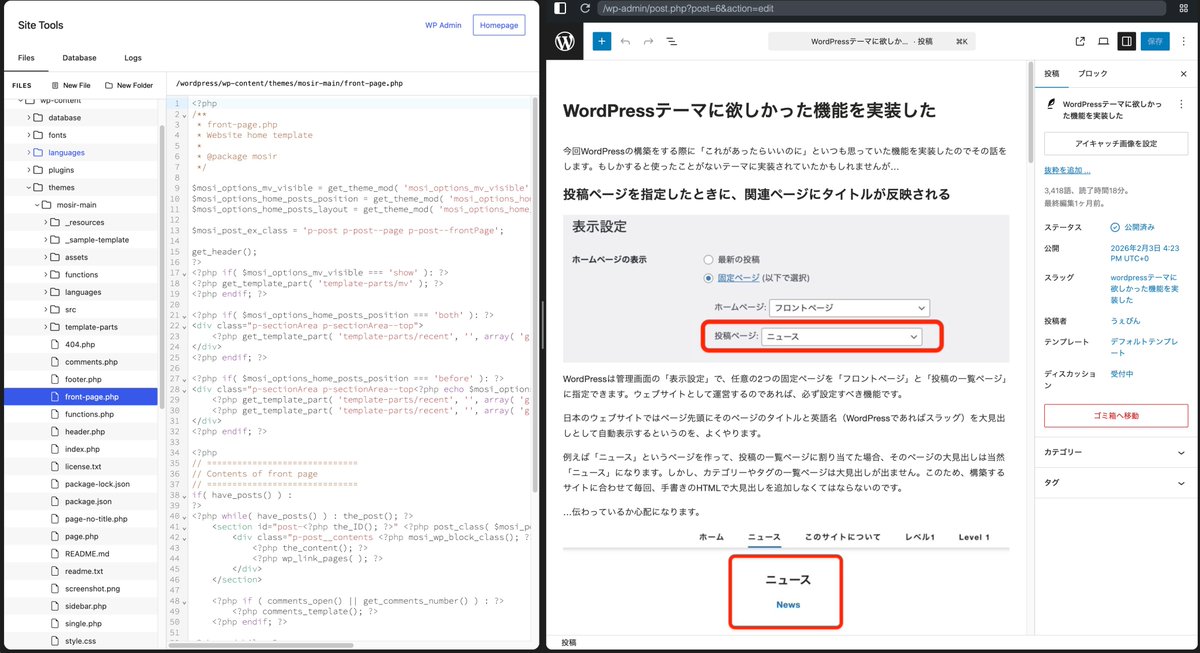
Task: Undo the last change in WordPress editor
Action: click(x=625, y=41)
